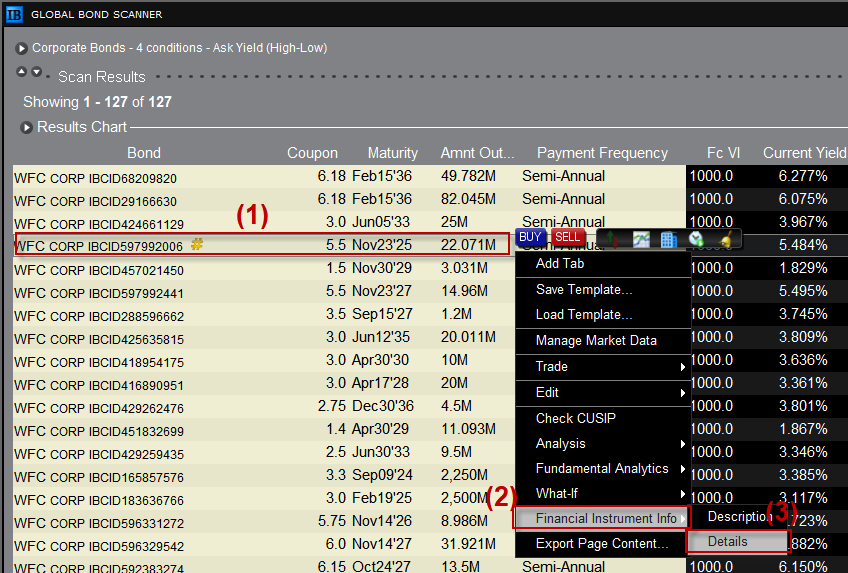This screenshot has height=573, width=848.
Task: Open the Trade submenu
Action: click(x=604, y=367)
